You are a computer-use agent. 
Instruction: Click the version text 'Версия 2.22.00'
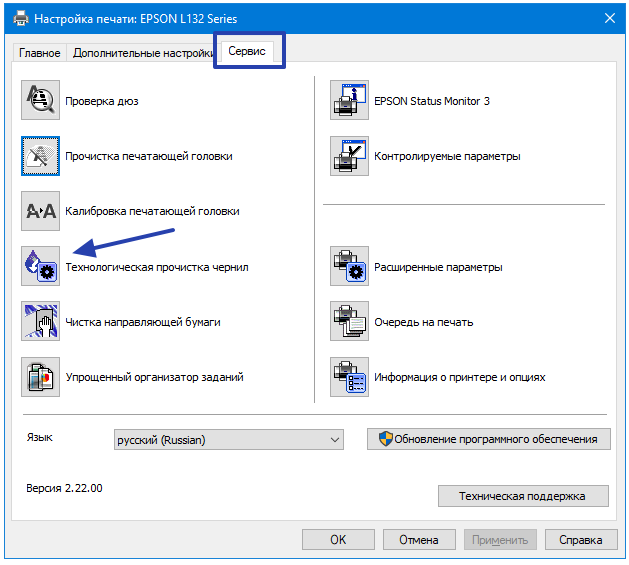tap(64, 488)
